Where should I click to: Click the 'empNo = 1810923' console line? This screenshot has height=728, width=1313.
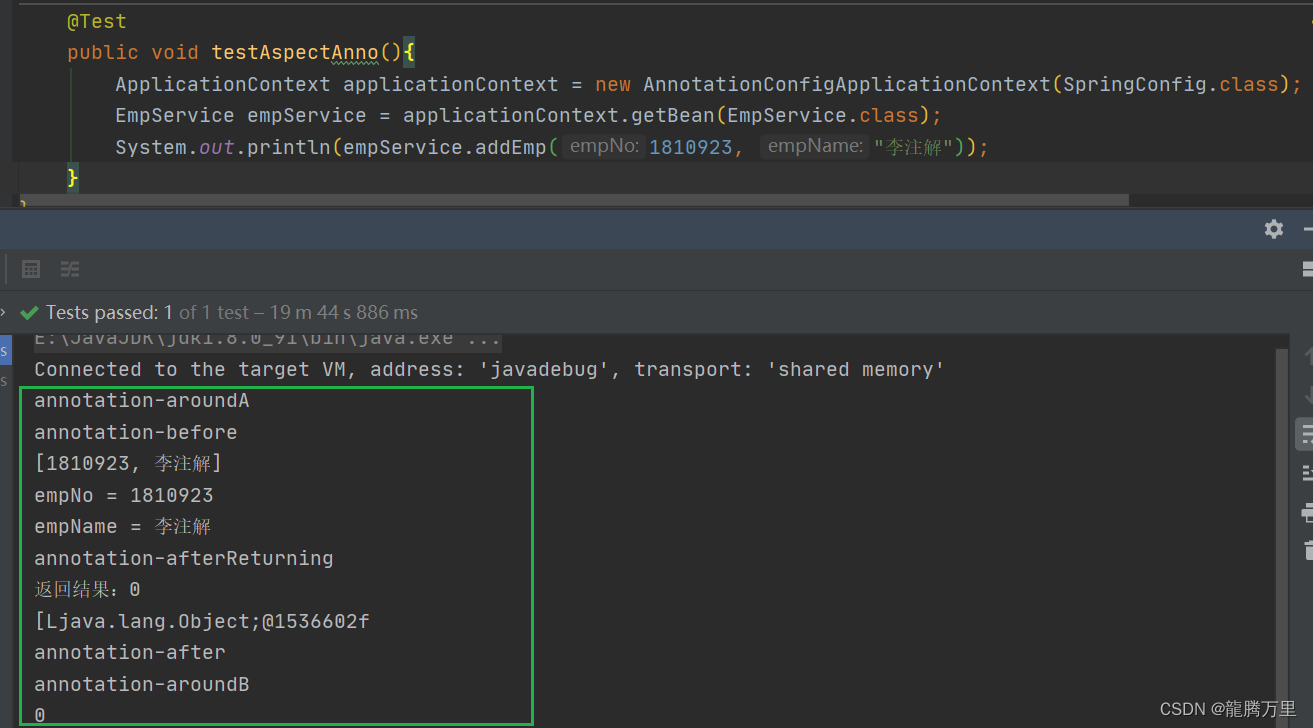[124, 495]
